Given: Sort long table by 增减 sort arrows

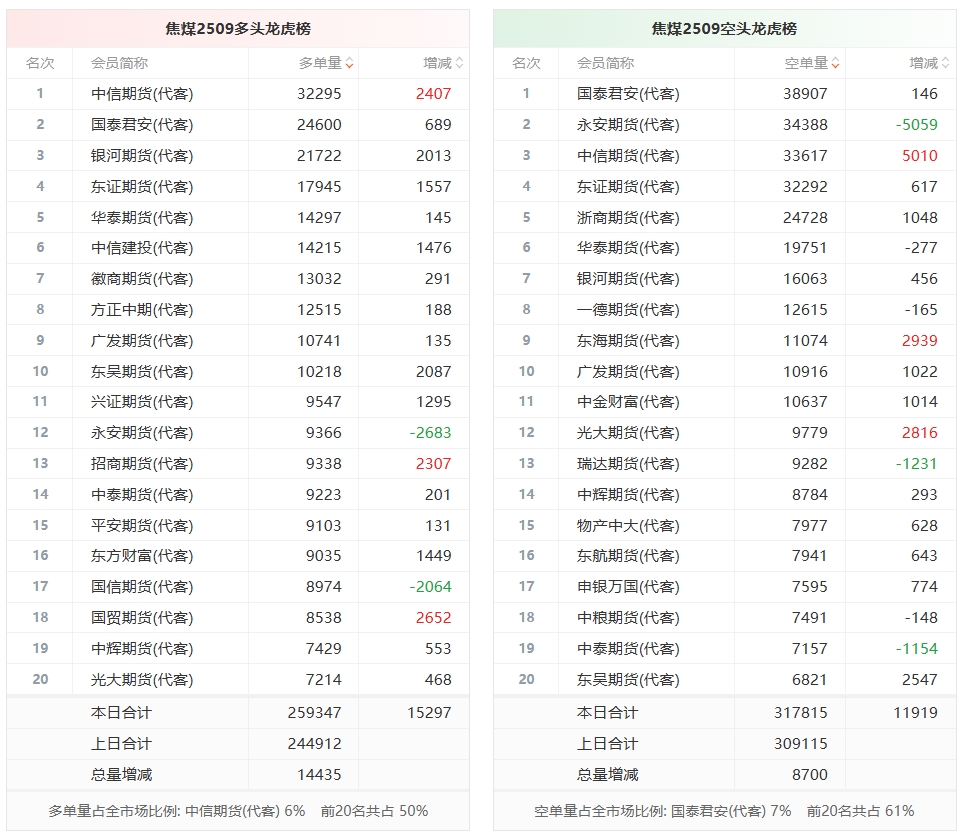Looking at the screenshot, I should 459,63.
